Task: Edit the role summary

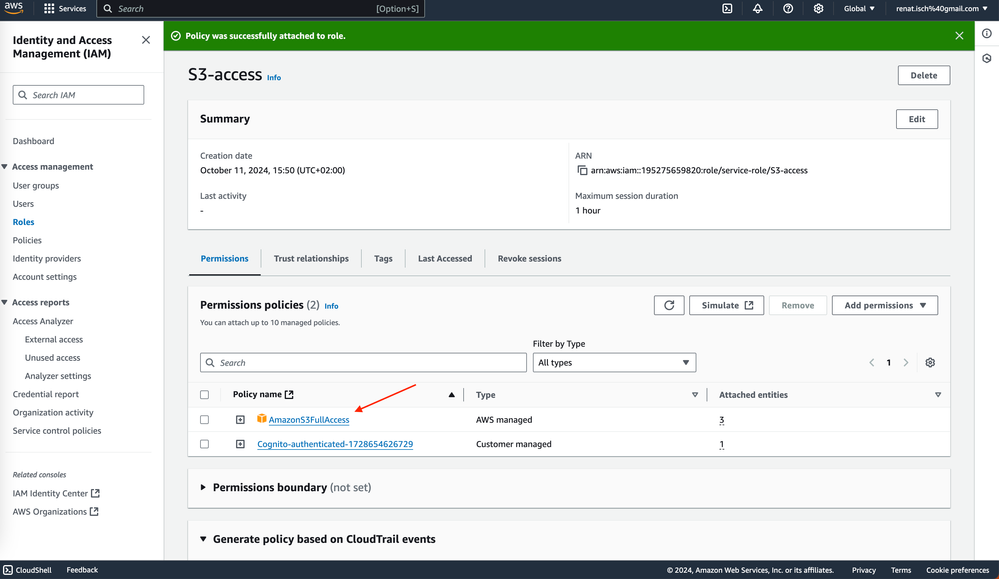Action: (x=917, y=119)
